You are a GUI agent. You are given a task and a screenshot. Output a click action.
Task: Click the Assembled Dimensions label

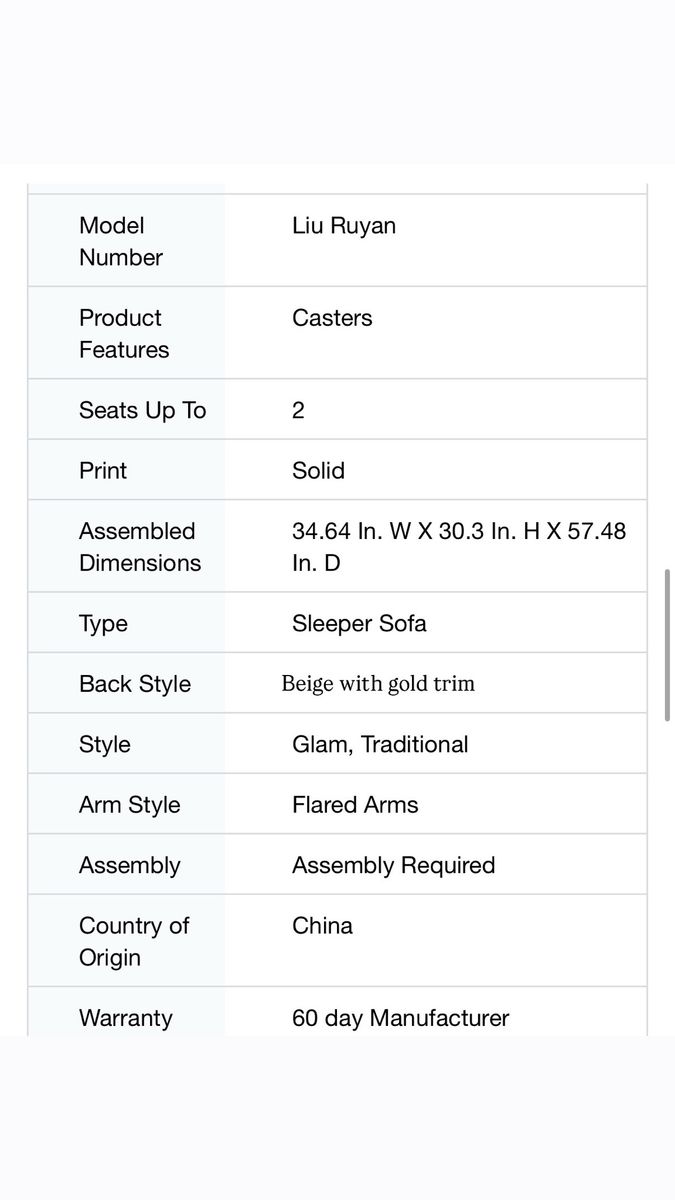click(140, 547)
